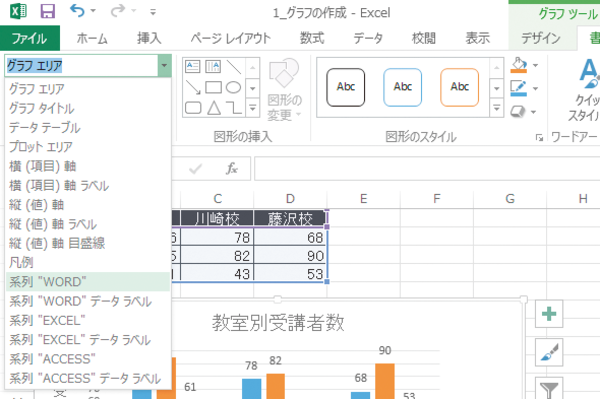The height and width of the screenshot is (399, 600).
Task: Apply shape fill with paint bucket
Action: click(519, 65)
